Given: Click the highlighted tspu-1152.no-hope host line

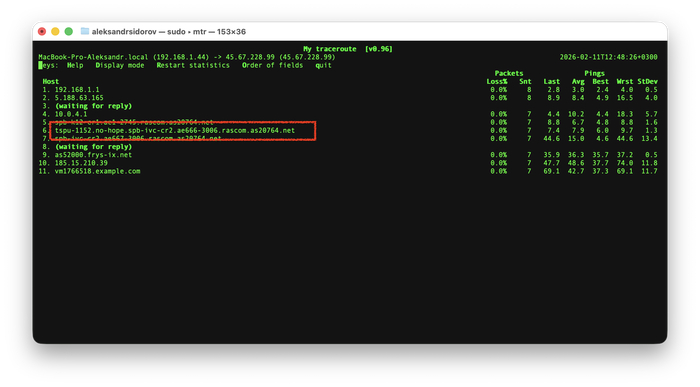Looking at the screenshot, I should click(x=175, y=130).
